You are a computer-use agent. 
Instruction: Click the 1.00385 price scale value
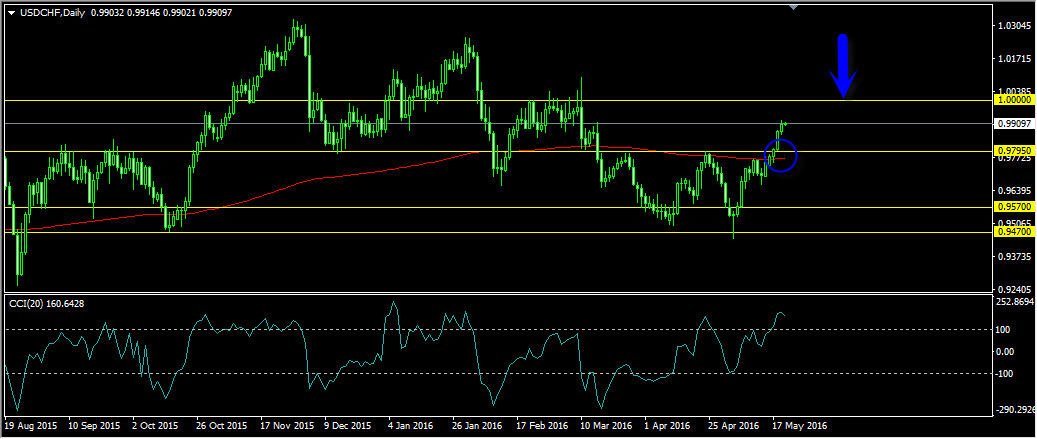(x=1015, y=91)
